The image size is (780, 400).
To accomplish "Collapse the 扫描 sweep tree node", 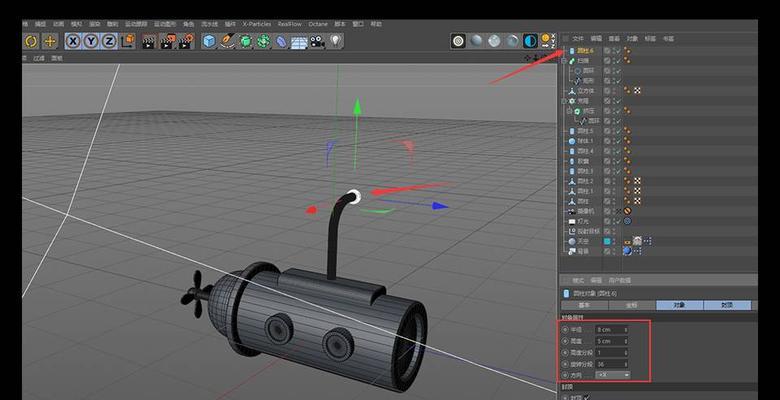I will (564, 61).
